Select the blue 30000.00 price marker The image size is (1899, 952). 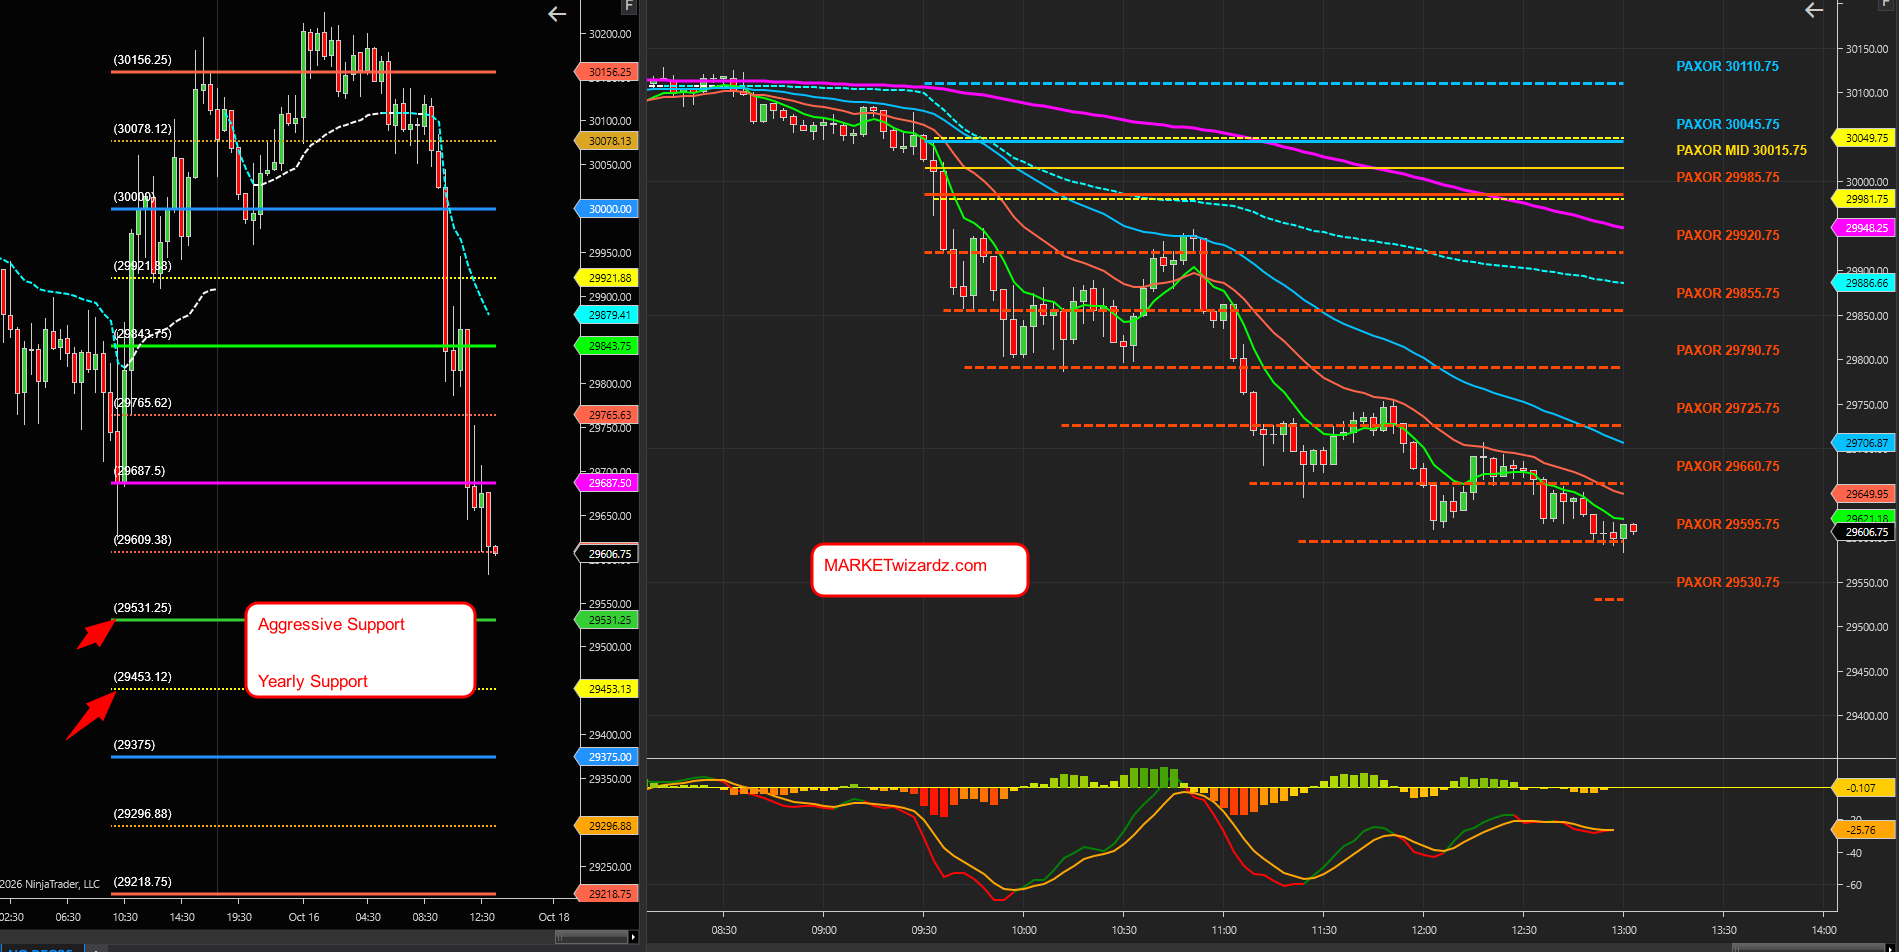click(607, 209)
